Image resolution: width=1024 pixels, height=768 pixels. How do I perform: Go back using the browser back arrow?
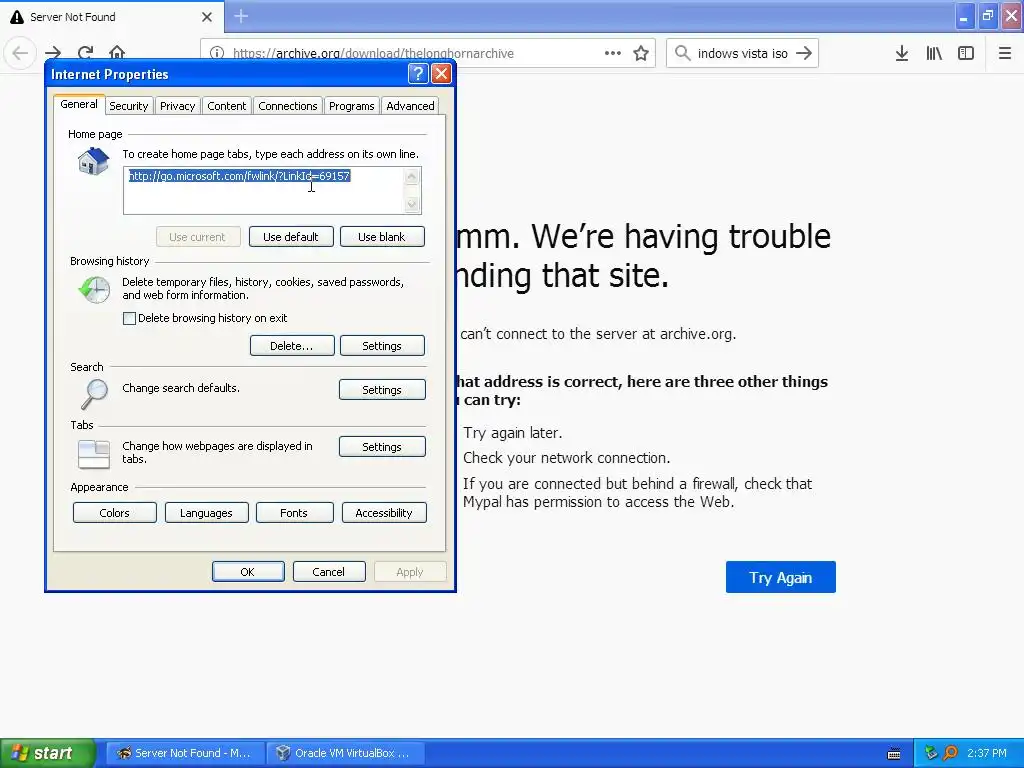tap(20, 53)
